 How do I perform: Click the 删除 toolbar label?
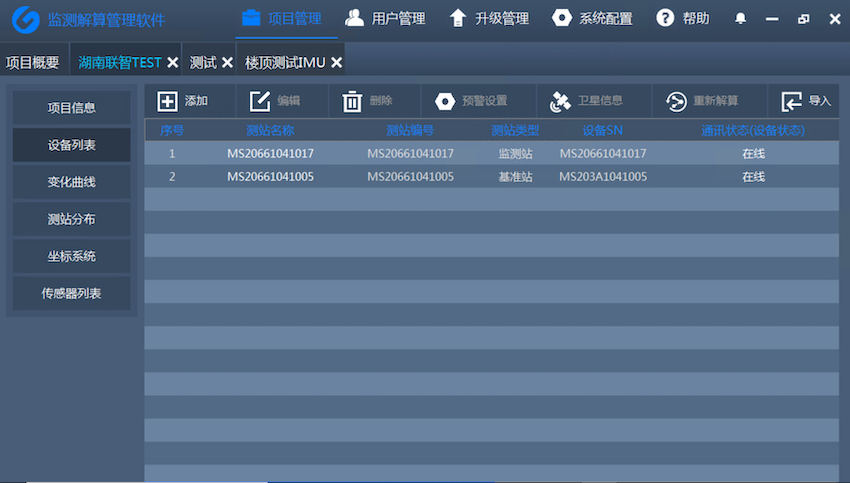click(381, 101)
